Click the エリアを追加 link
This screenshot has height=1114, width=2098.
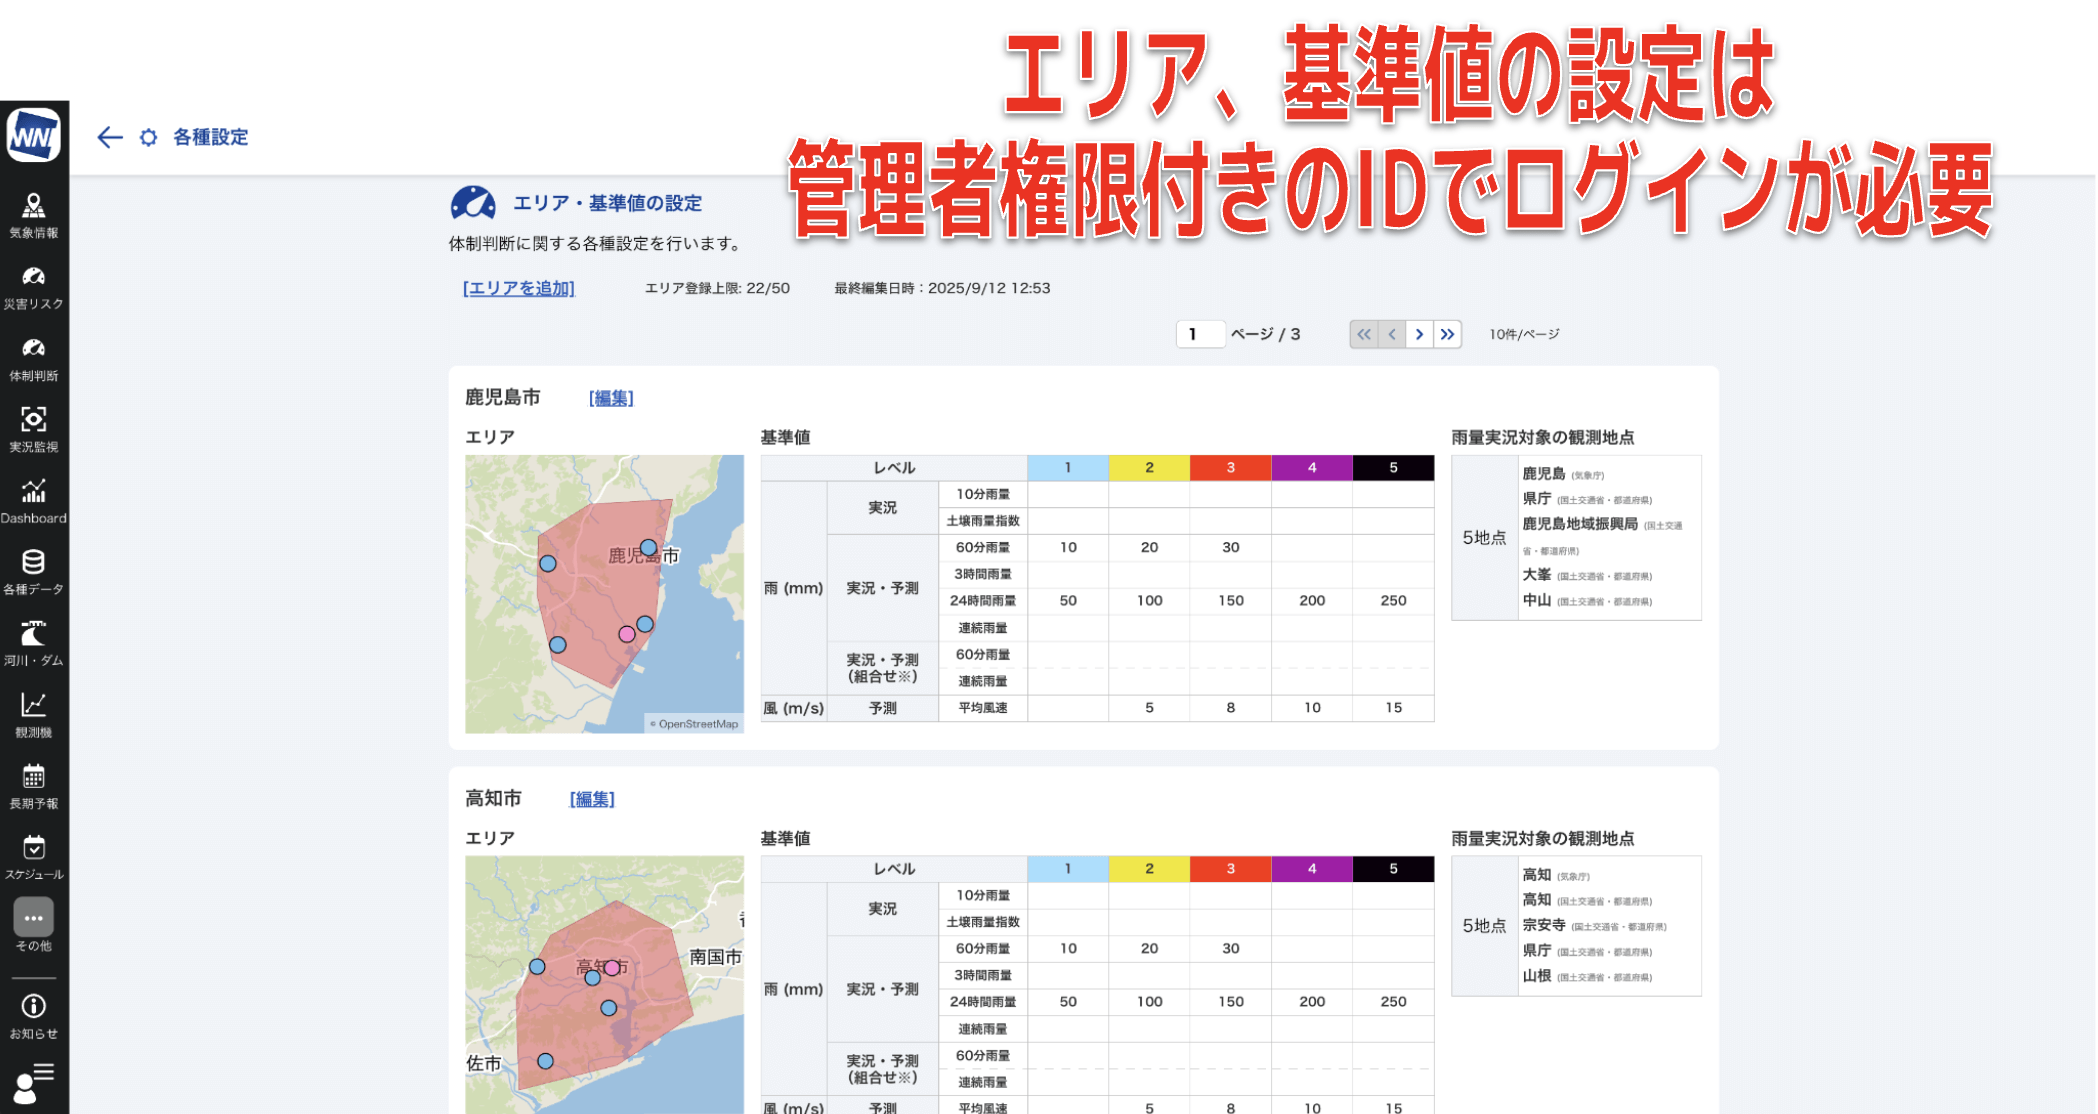(x=518, y=288)
